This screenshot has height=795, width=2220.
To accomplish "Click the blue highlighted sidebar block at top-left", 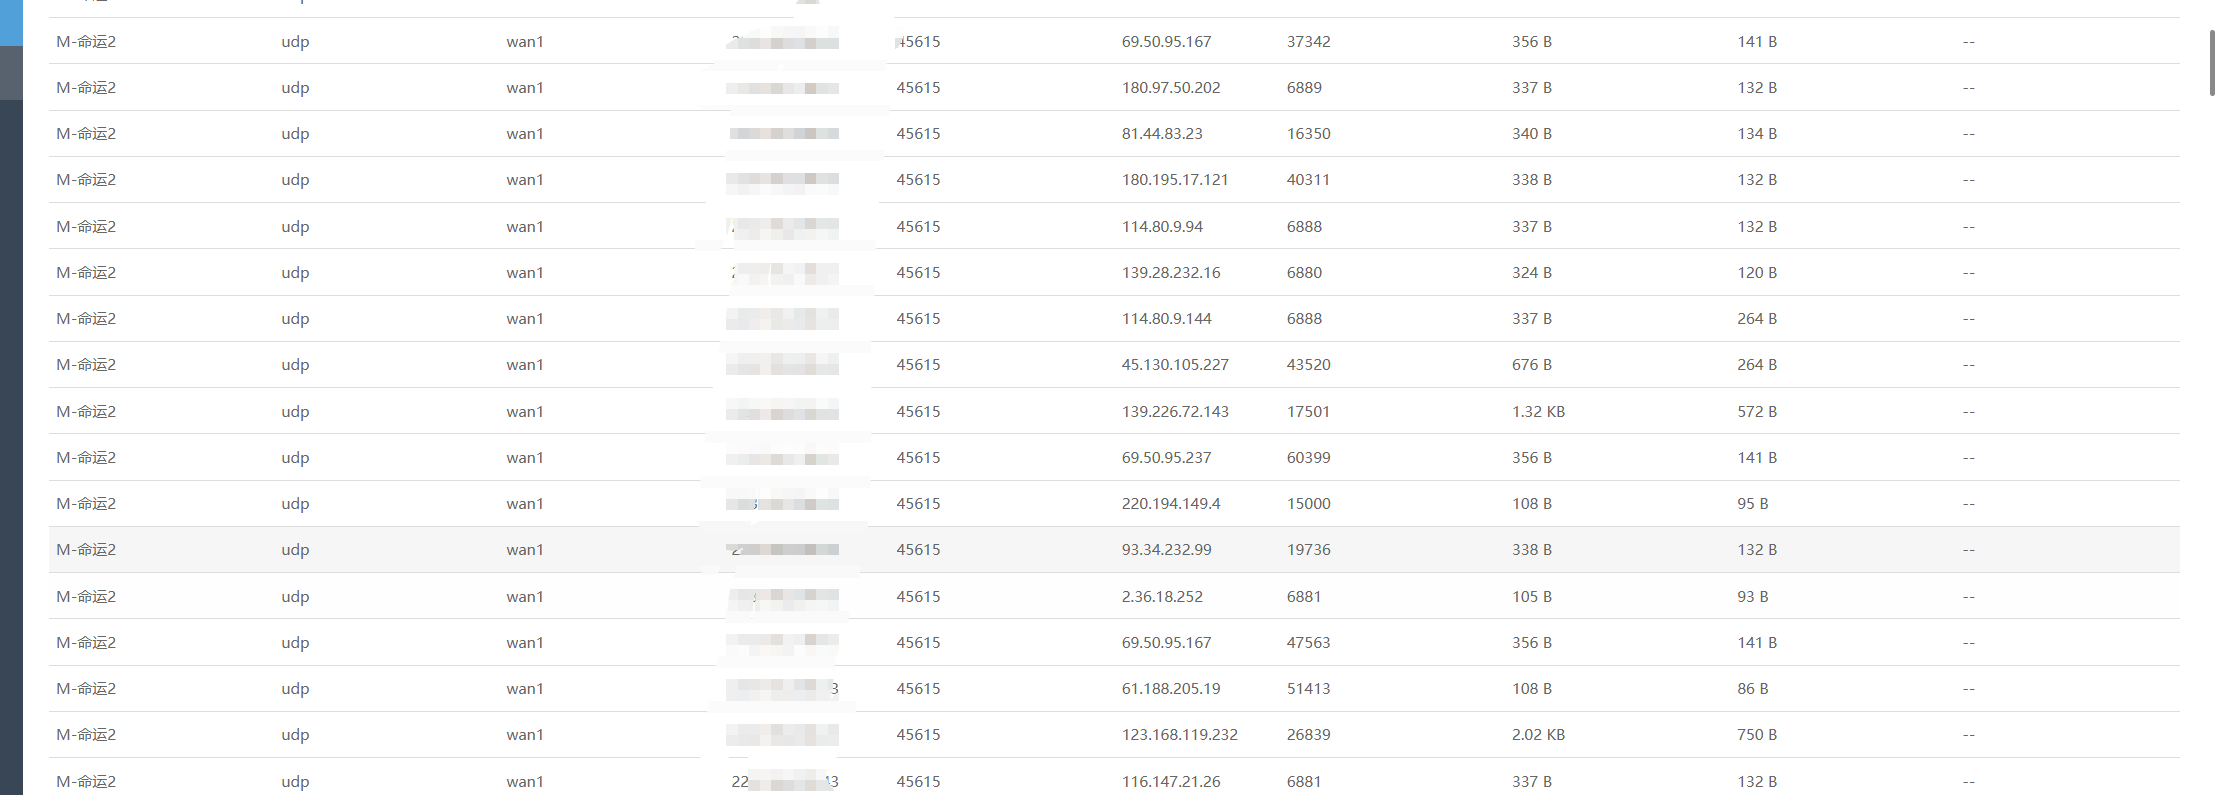I will (x=11, y=22).
